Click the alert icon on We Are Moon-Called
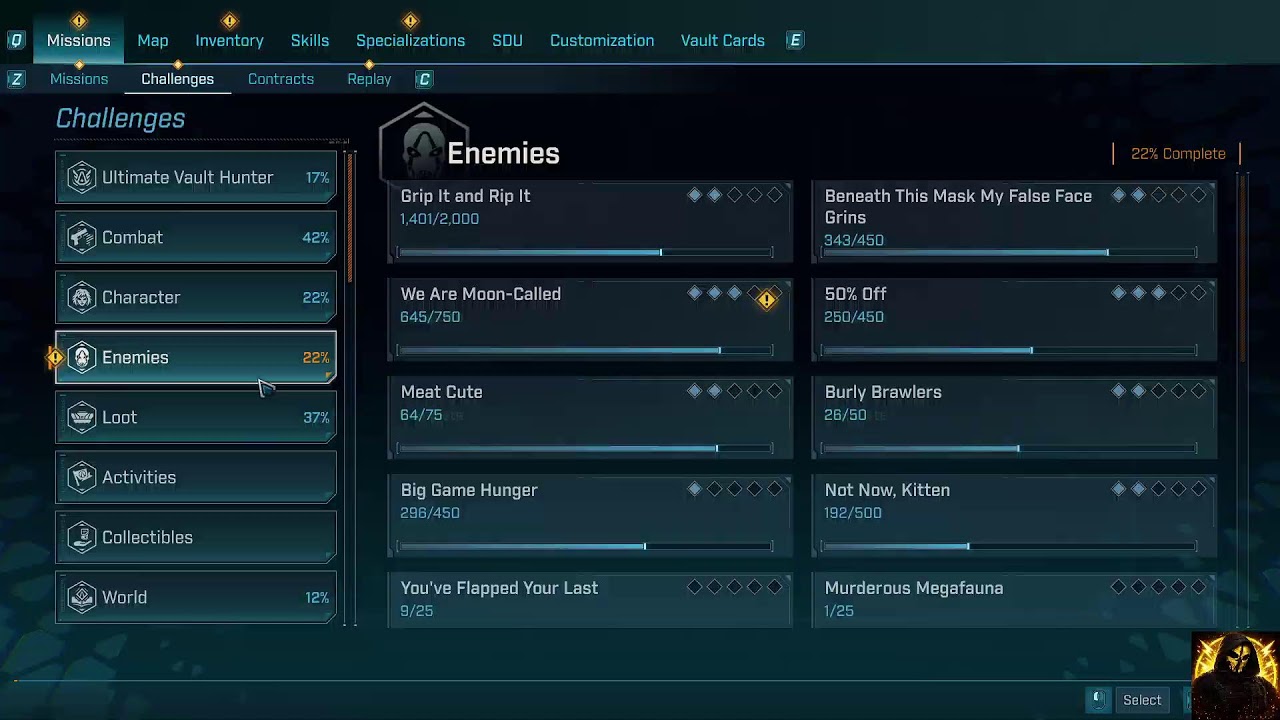This screenshot has width=1280, height=720. (767, 299)
